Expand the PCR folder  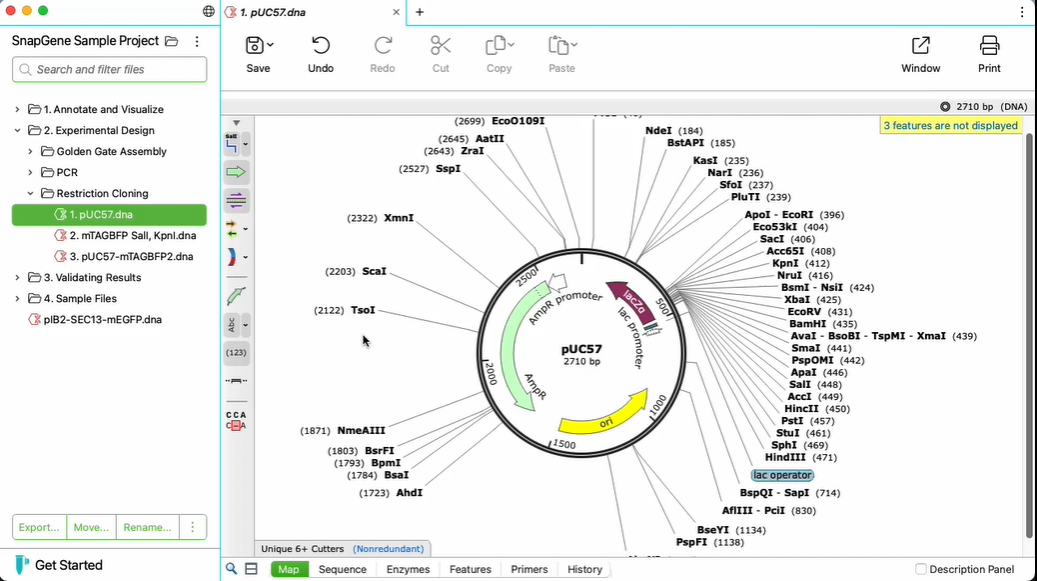pyautogui.click(x=30, y=173)
